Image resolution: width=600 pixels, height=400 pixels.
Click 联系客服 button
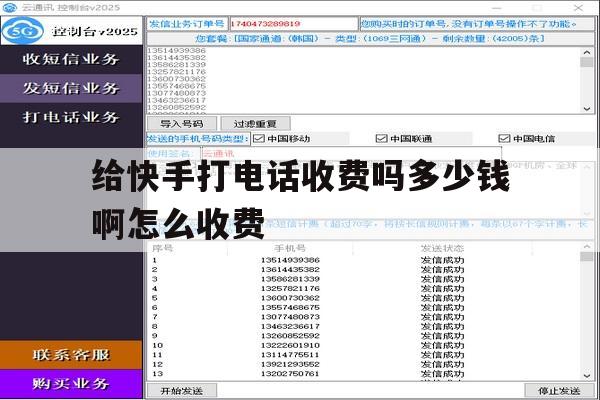(x=71, y=355)
